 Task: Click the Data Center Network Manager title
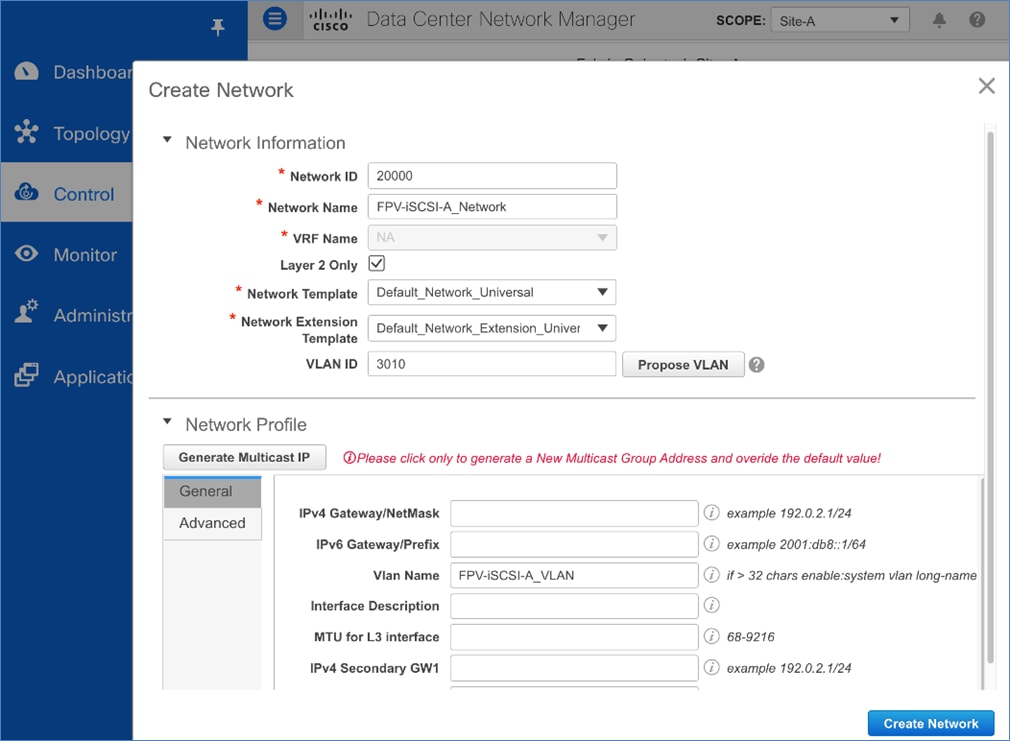tap(500, 20)
